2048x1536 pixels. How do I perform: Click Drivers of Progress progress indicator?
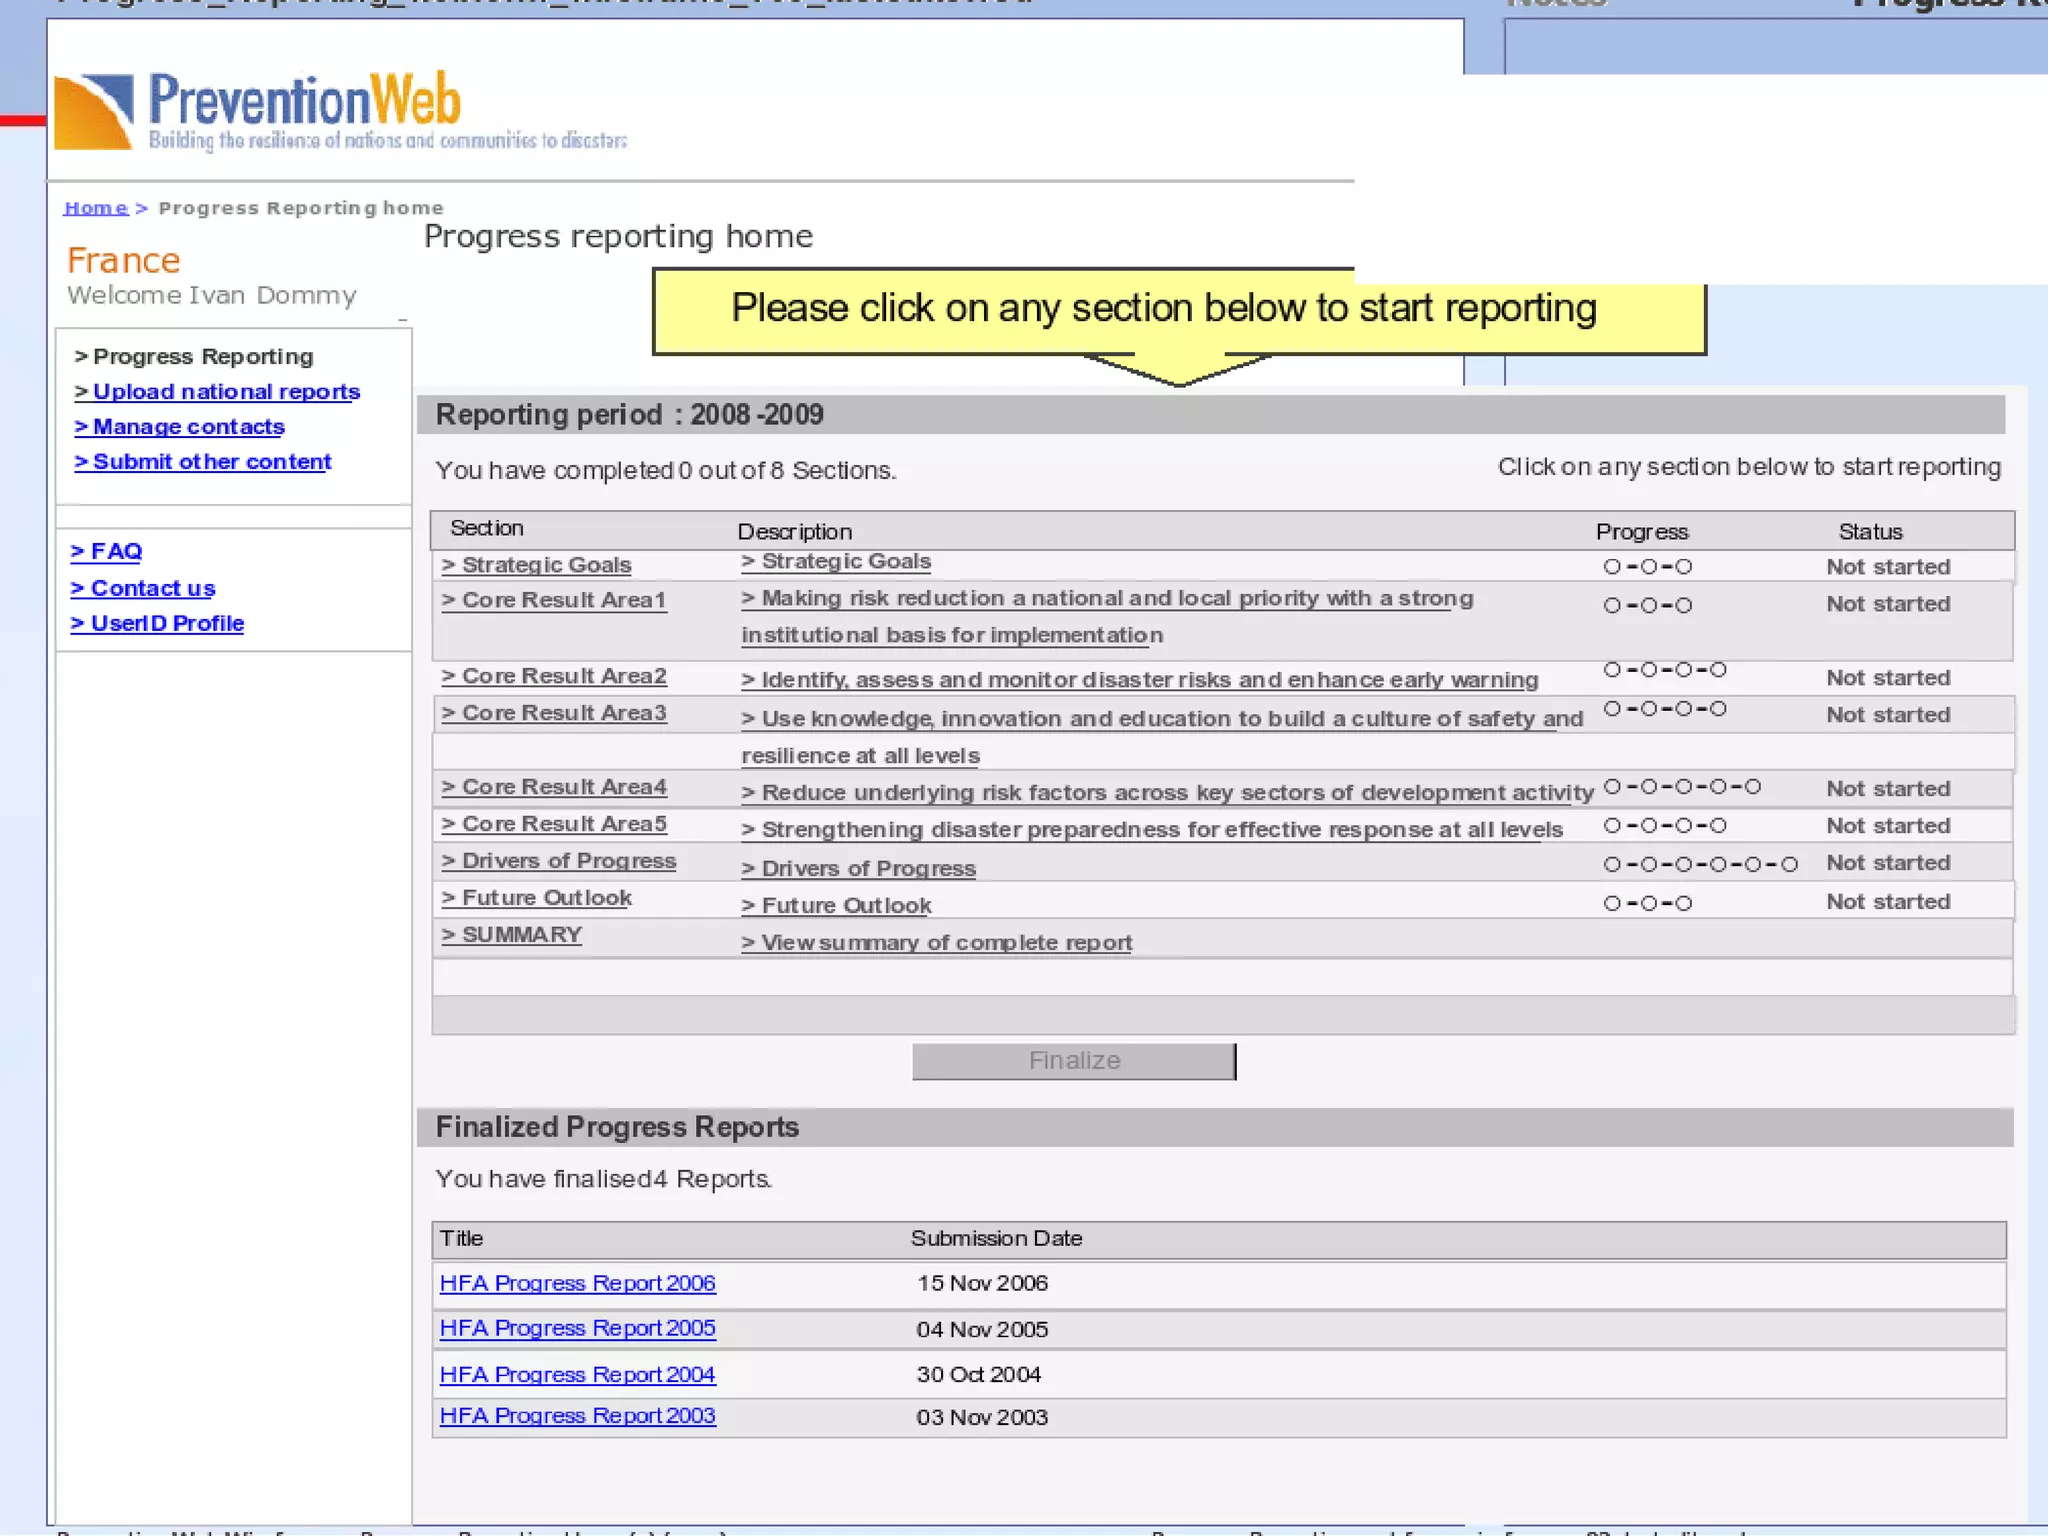pos(1700,864)
